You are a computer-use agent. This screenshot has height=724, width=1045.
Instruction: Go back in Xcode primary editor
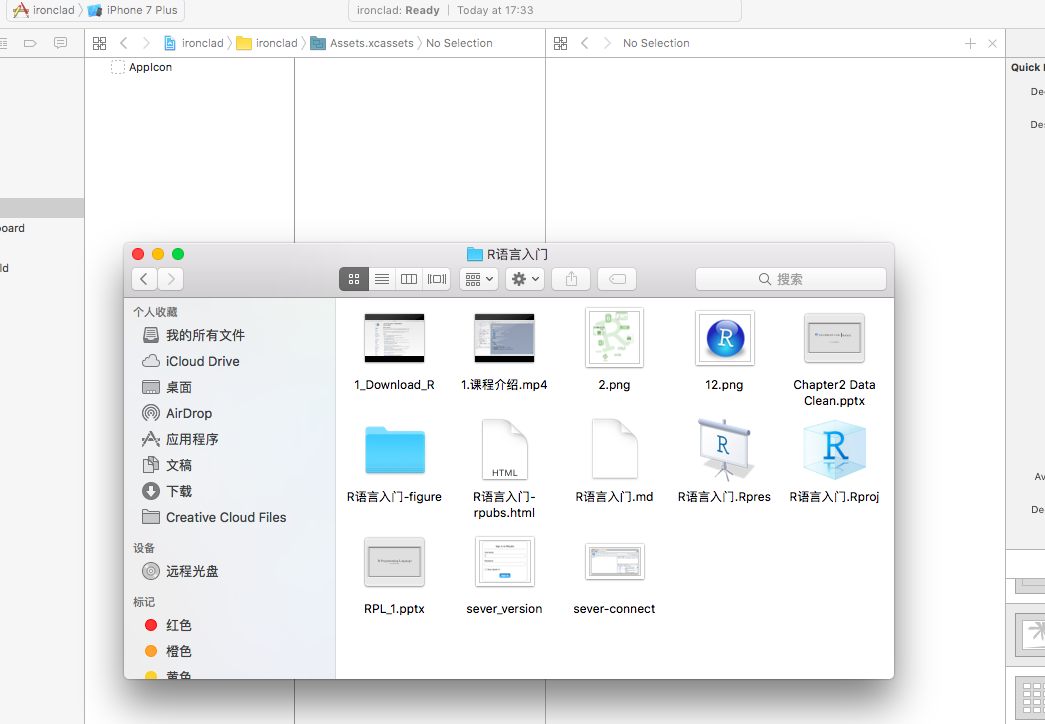tap(124, 43)
